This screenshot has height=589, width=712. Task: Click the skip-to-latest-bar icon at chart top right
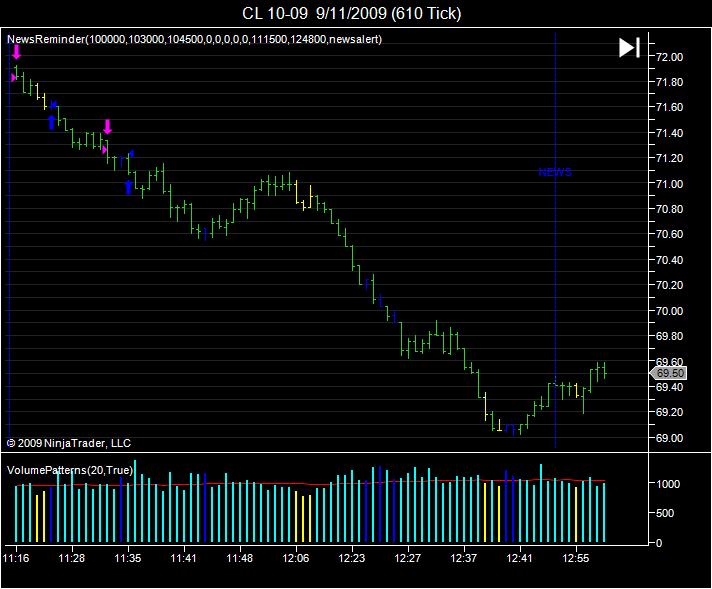(x=629, y=48)
